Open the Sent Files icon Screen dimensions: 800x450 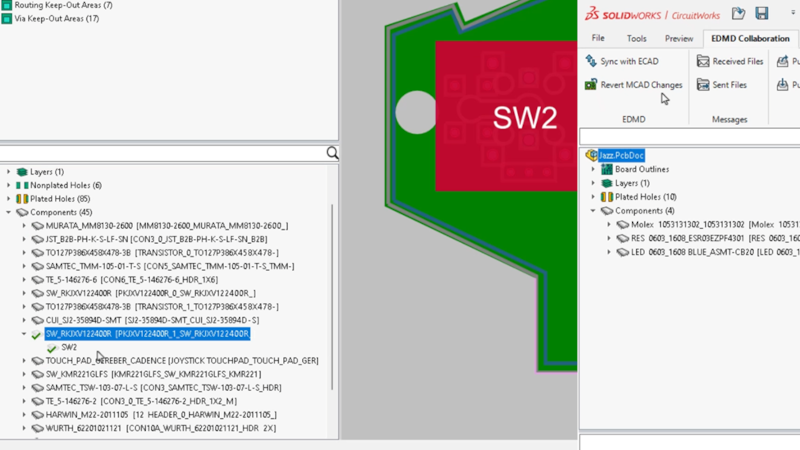(703, 85)
